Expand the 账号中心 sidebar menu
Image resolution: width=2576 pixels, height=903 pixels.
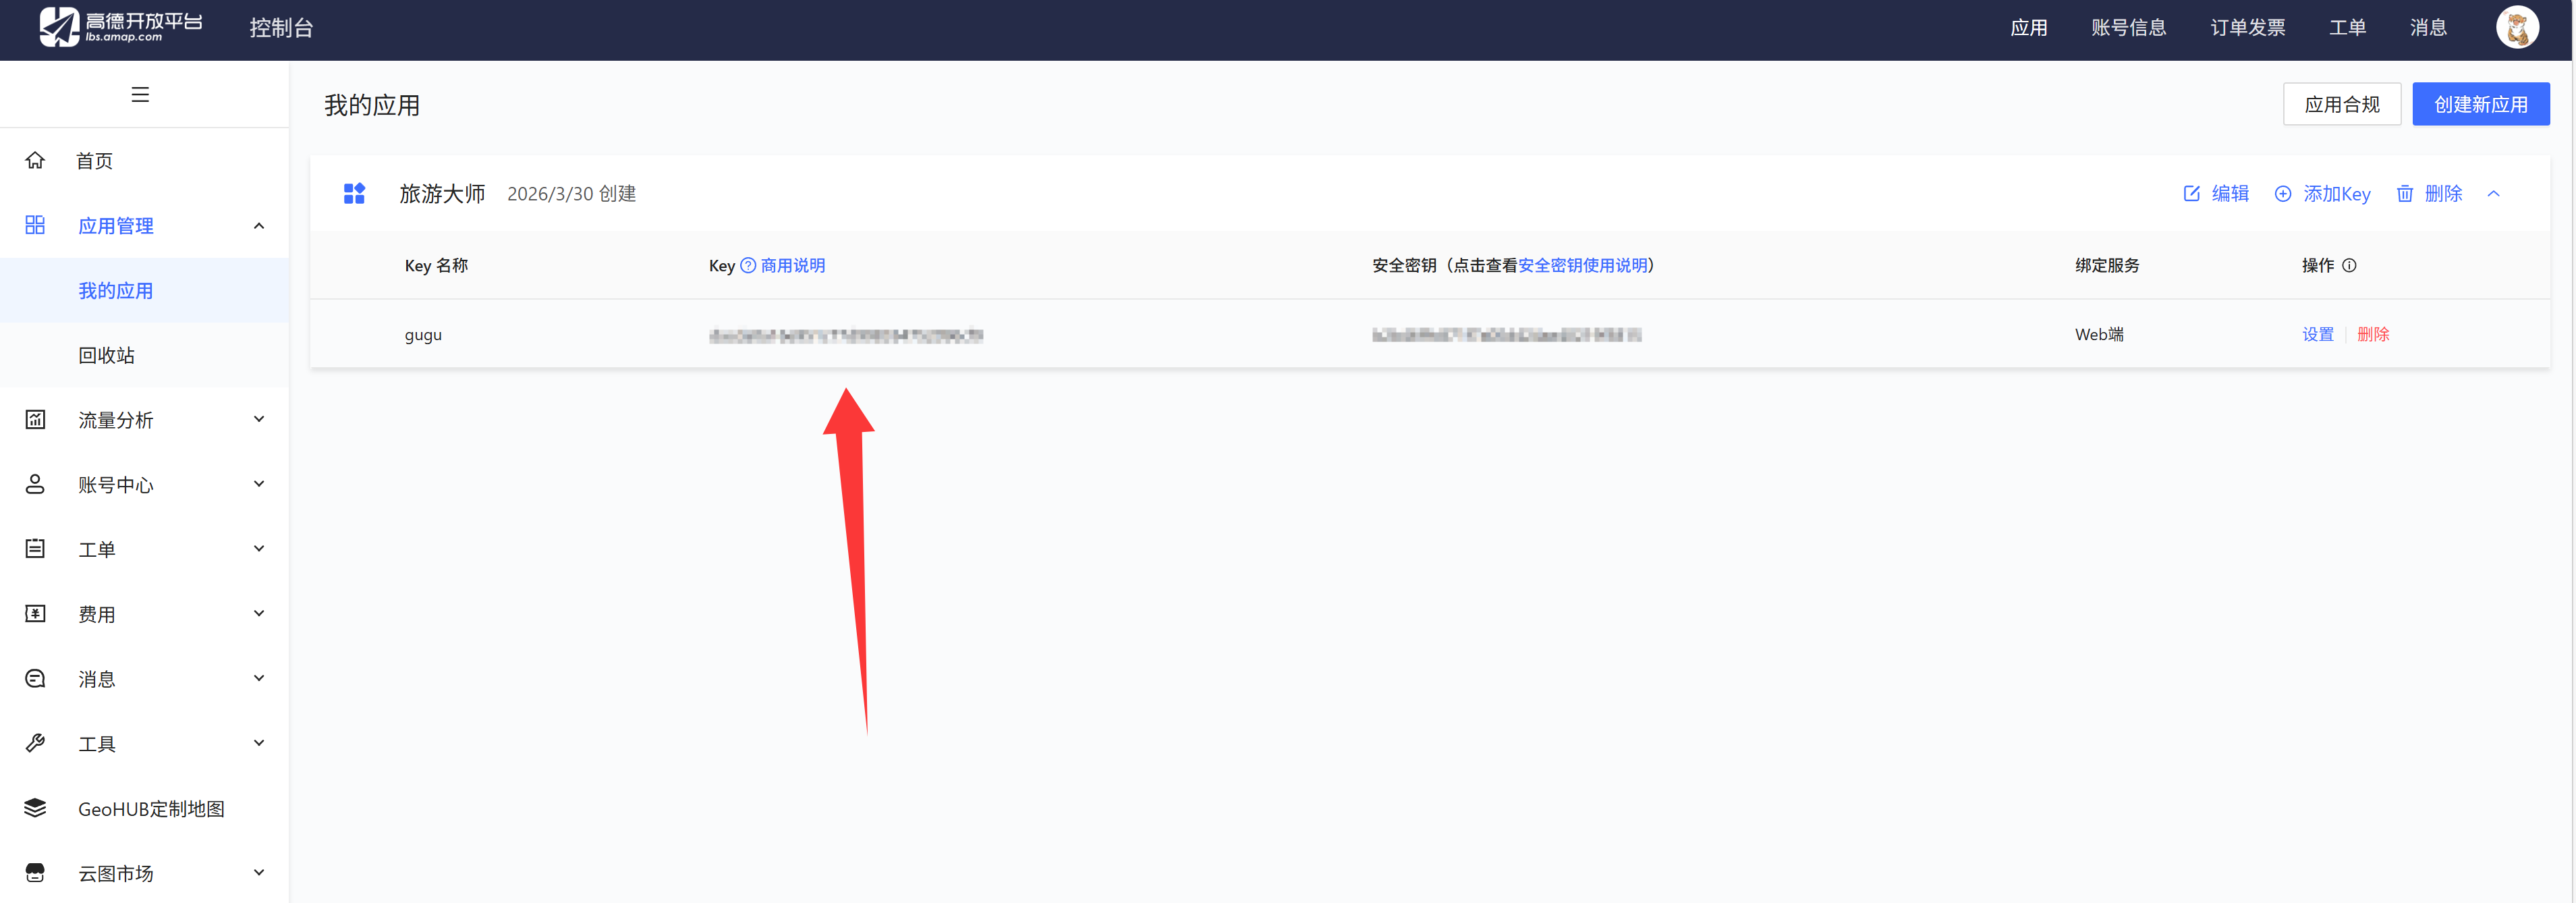pyautogui.click(x=259, y=484)
